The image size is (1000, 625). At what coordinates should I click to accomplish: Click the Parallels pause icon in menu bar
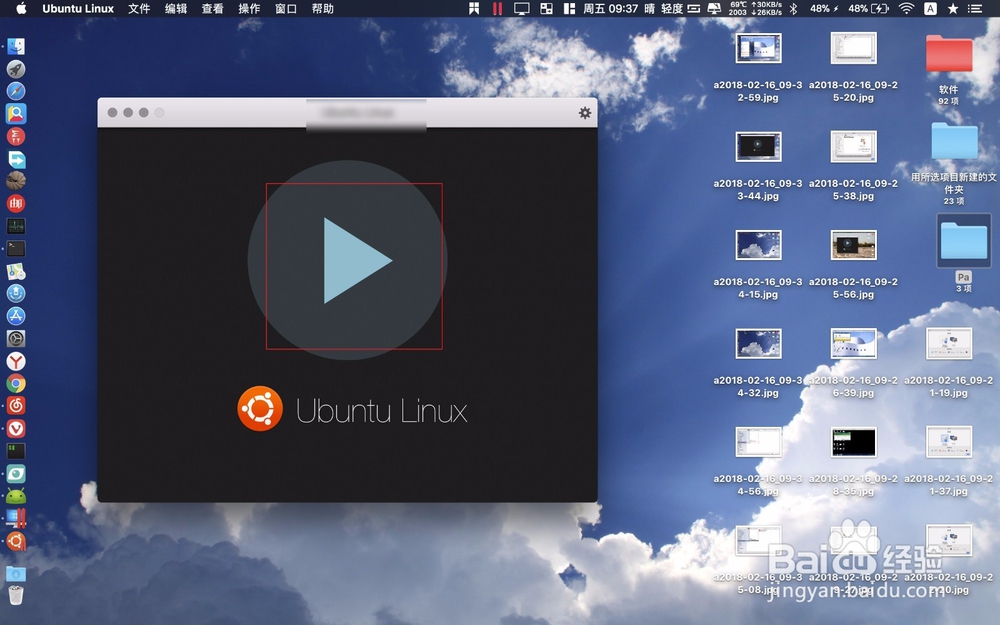coord(497,8)
